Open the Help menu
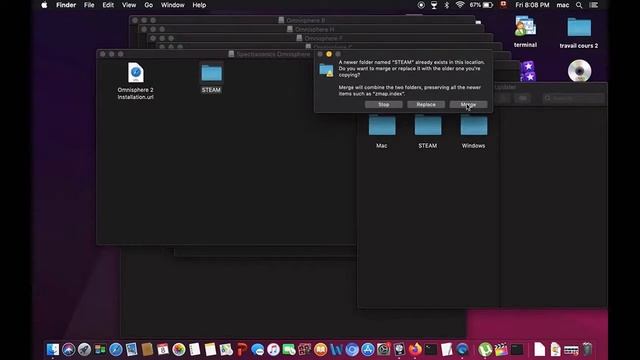Screen dimensions: 640x360 coord(199,5)
